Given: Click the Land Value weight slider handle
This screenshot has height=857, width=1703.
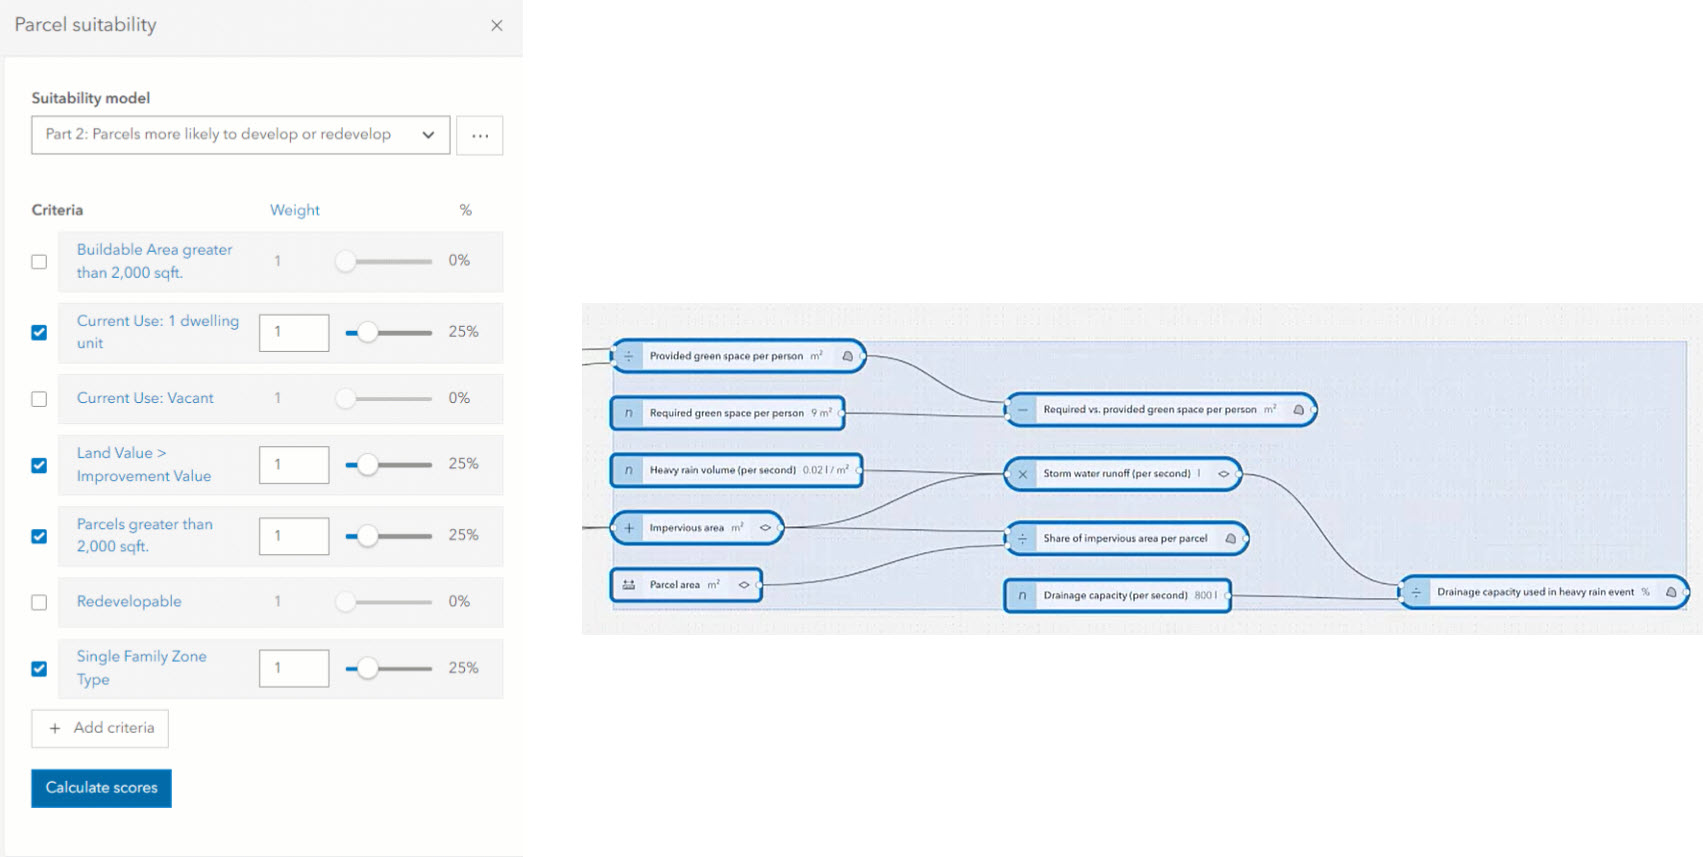Looking at the screenshot, I should [368, 465].
